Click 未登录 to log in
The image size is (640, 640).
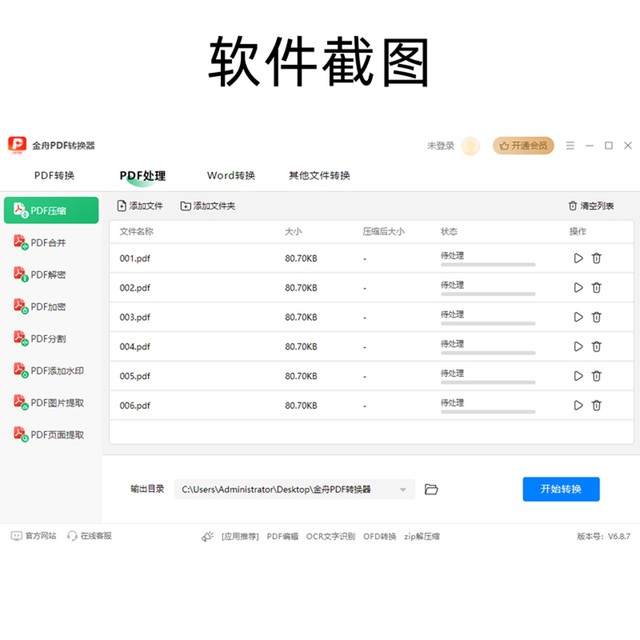[440, 146]
